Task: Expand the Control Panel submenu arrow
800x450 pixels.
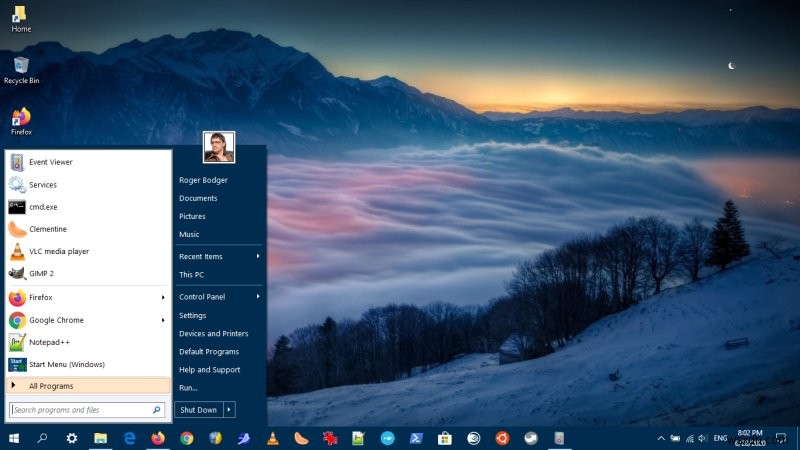Action: point(258,296)
